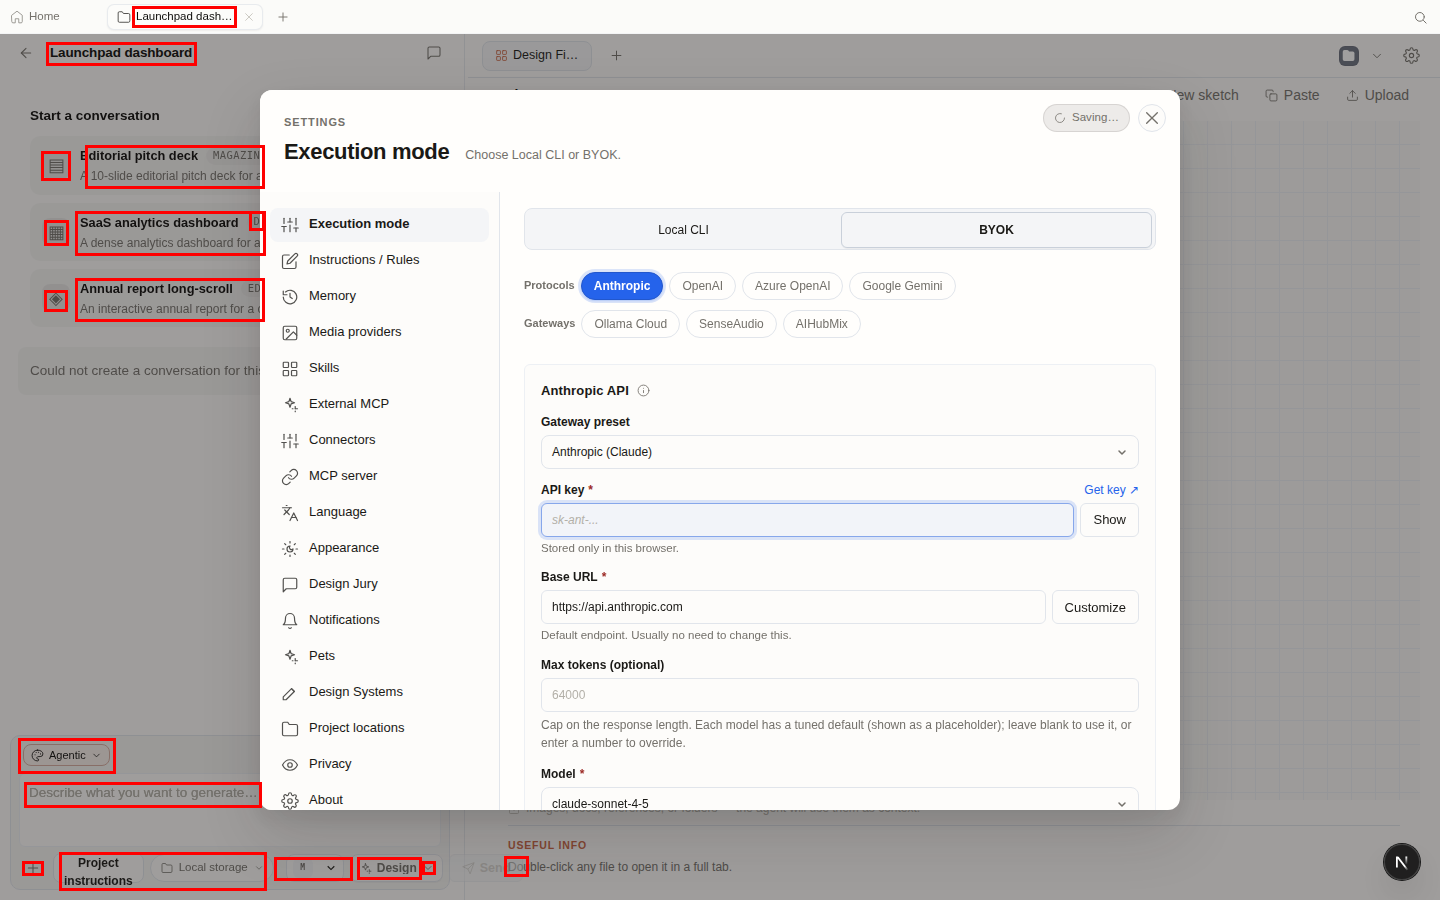Click the Project locations folder icon
This screenshot has width=1440, height=900.
(290, 728)
